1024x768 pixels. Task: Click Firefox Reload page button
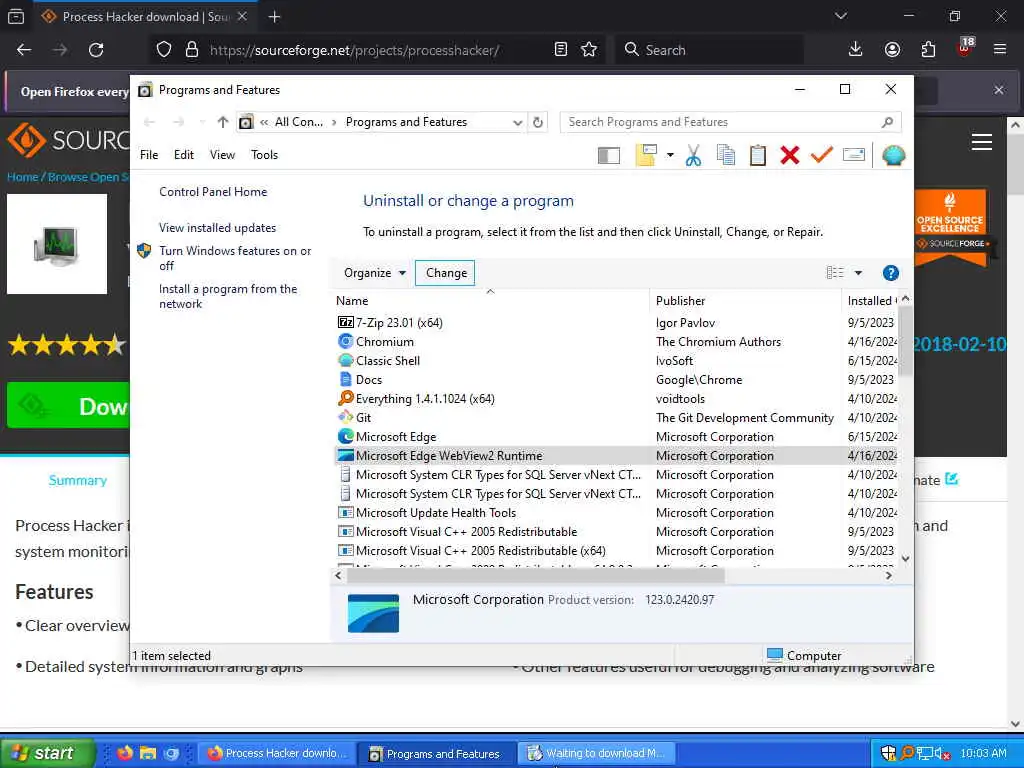(96, 50)
